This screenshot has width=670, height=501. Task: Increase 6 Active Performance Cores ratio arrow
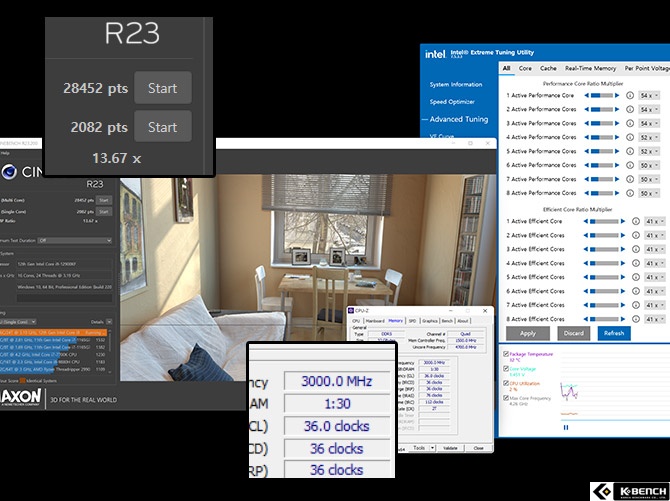tap(617, 165)
